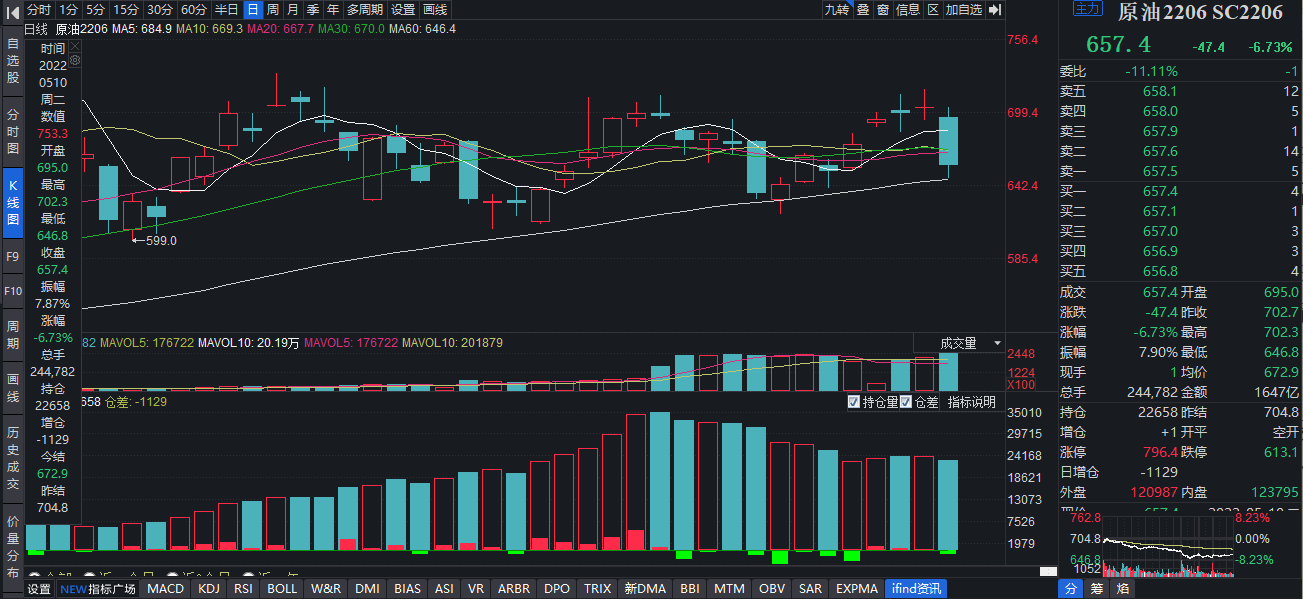Switch to the 60分 timeframe tab

194,9
